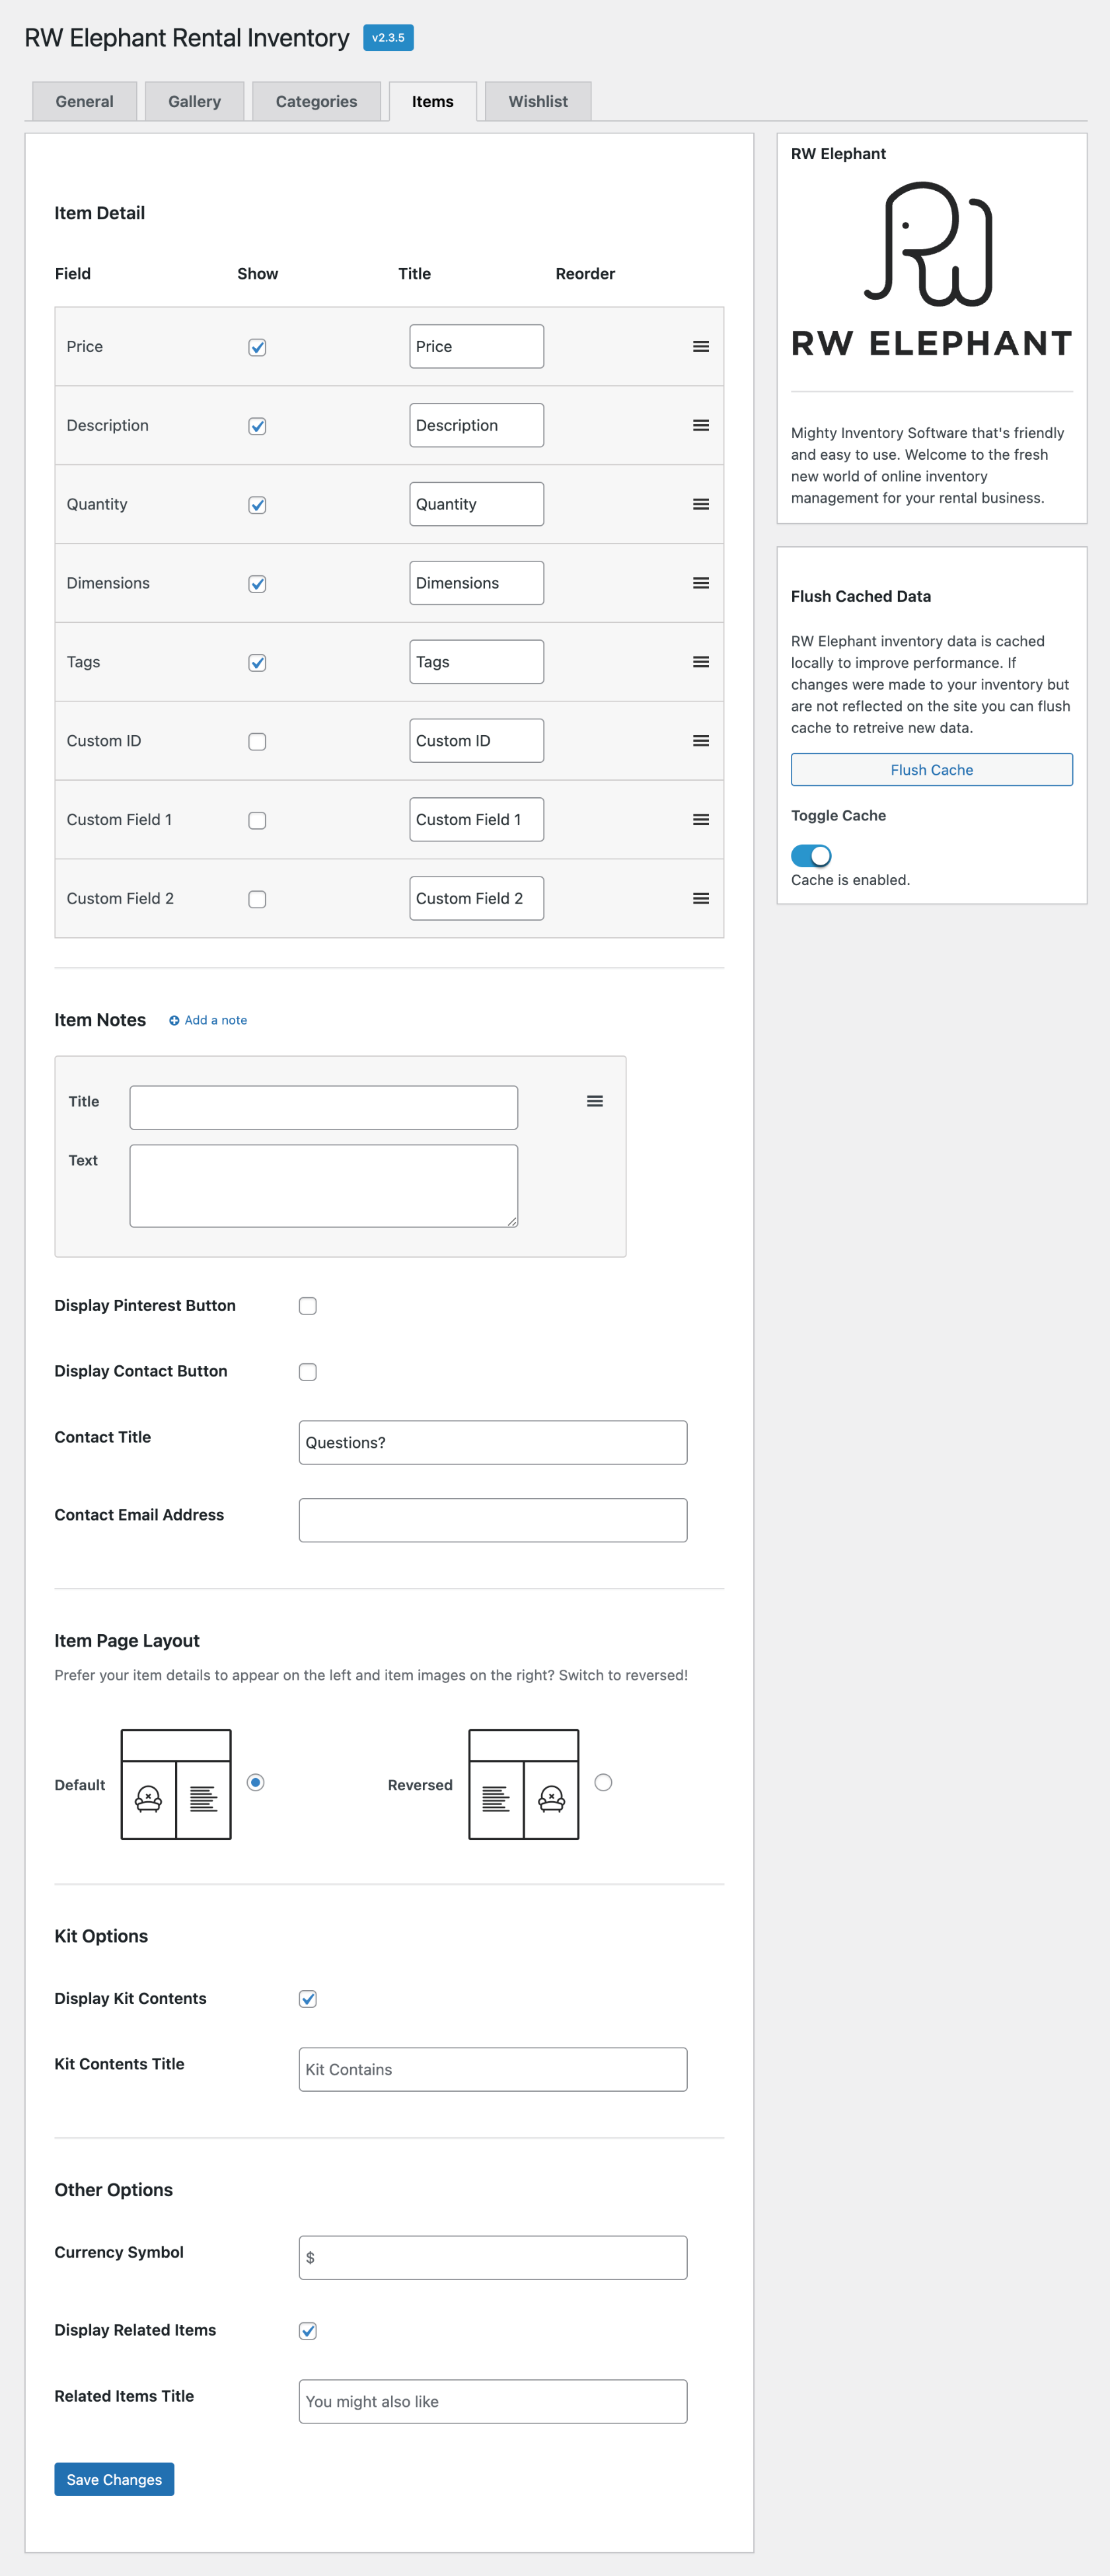Focus the Item Notes Text area
The width and height of the screenshot is (1110, 2576).
click(x=324, y=1186)
